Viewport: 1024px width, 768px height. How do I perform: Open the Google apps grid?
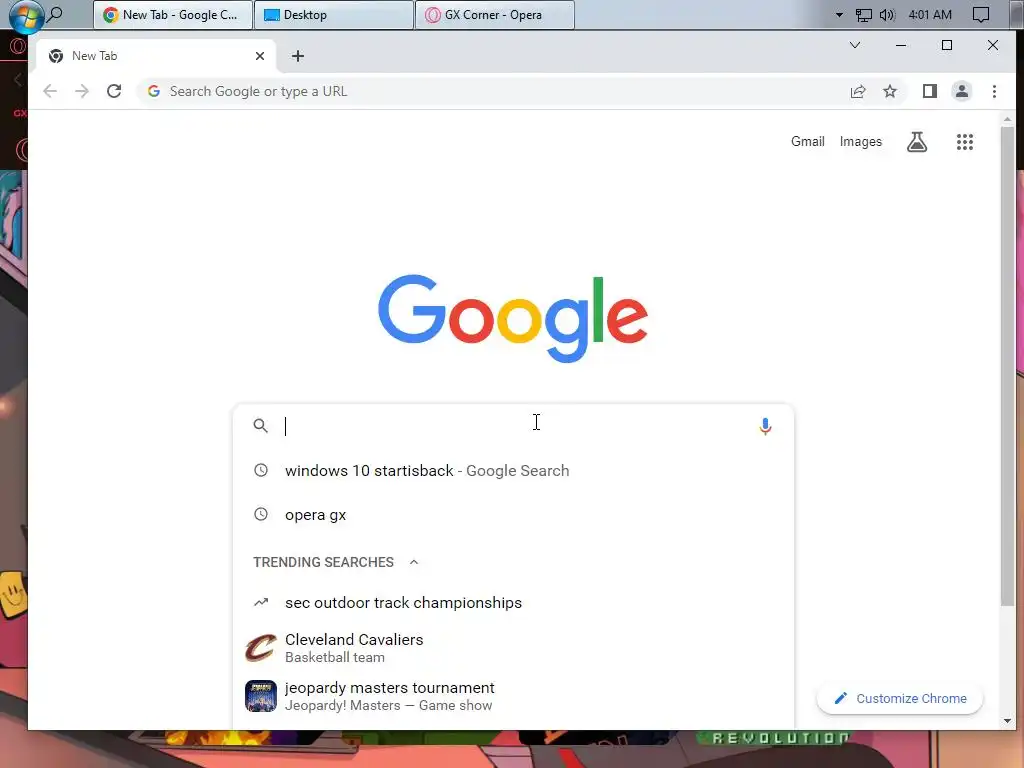pyautogui.click(x=965, y=142)
